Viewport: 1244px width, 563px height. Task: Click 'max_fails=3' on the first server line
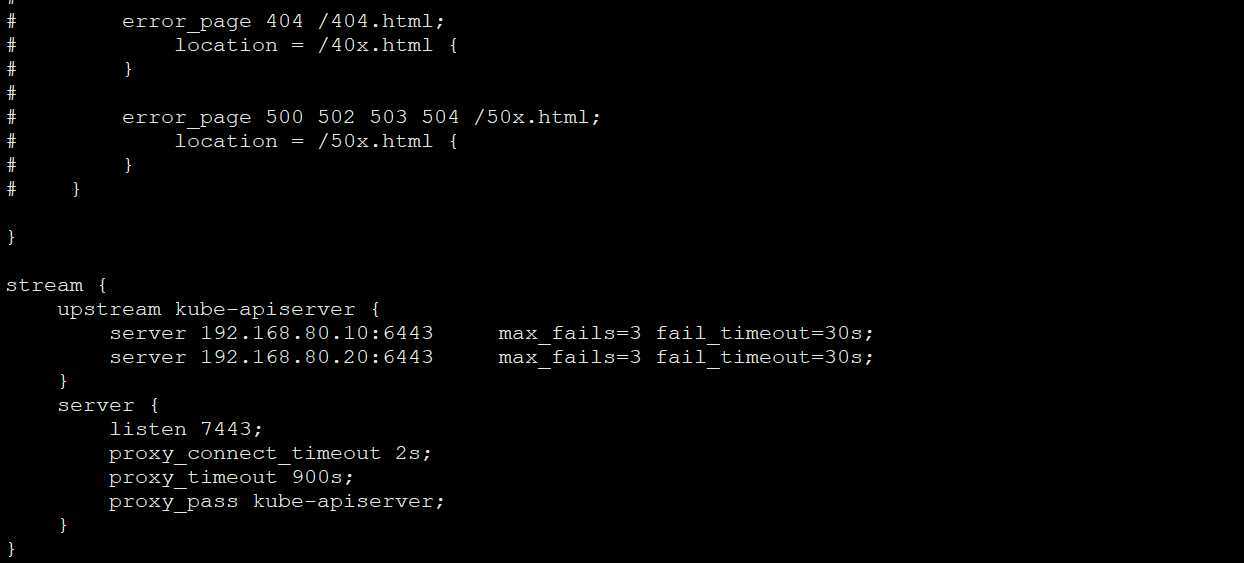tap(570, 333)
